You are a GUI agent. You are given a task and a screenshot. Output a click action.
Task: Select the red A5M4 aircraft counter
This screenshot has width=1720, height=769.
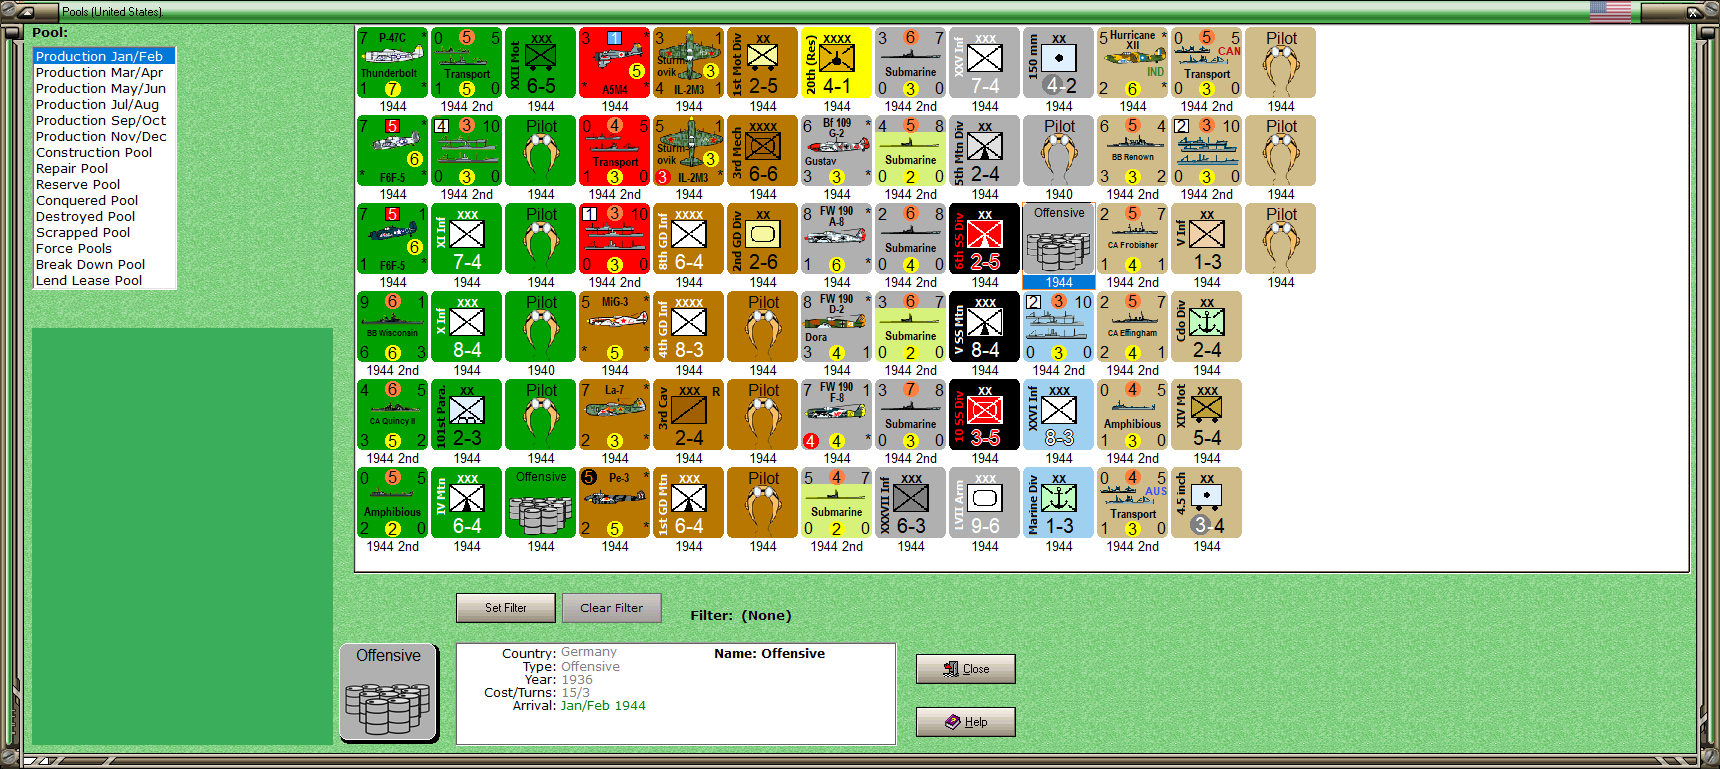click(615, 63)
